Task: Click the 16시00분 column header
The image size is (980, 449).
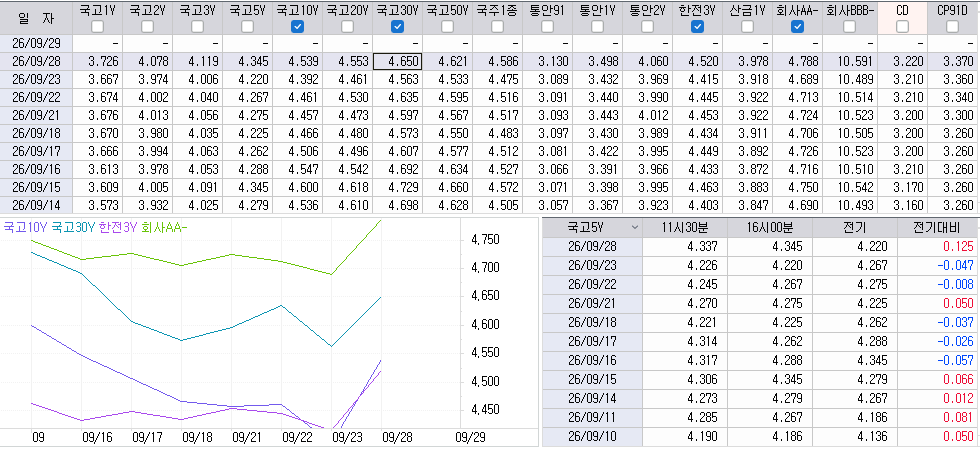Action: [769, 228]
